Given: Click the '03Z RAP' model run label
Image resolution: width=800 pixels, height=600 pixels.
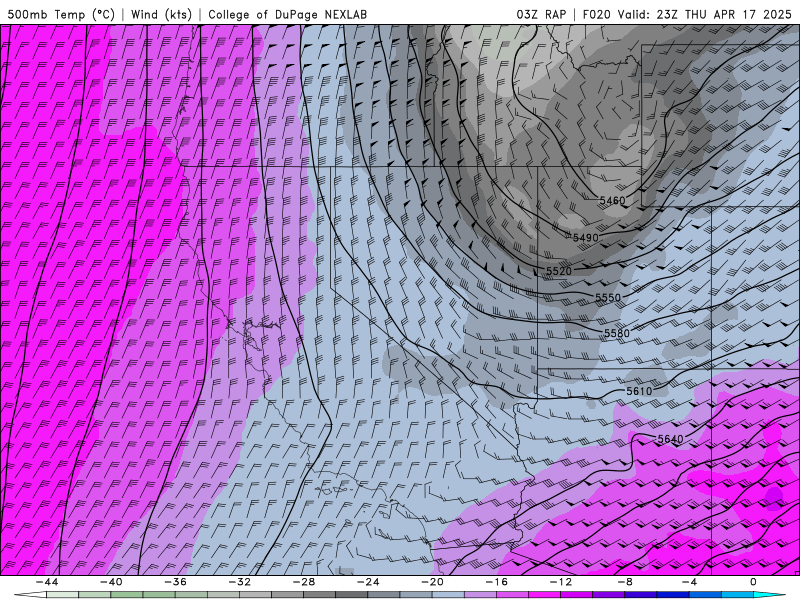Looking at the screenshot, I should [x=541, y=14].
